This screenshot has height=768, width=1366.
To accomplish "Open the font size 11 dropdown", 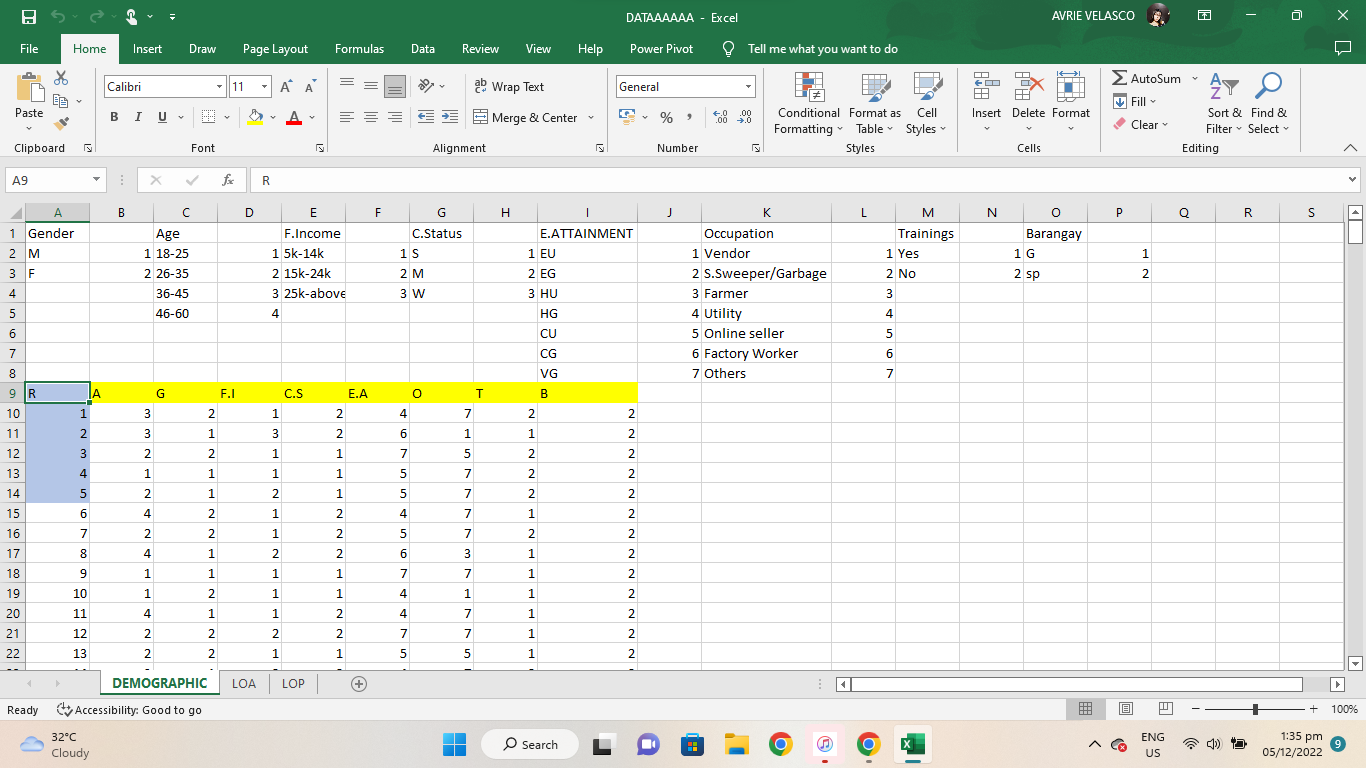I will [264, 87].
